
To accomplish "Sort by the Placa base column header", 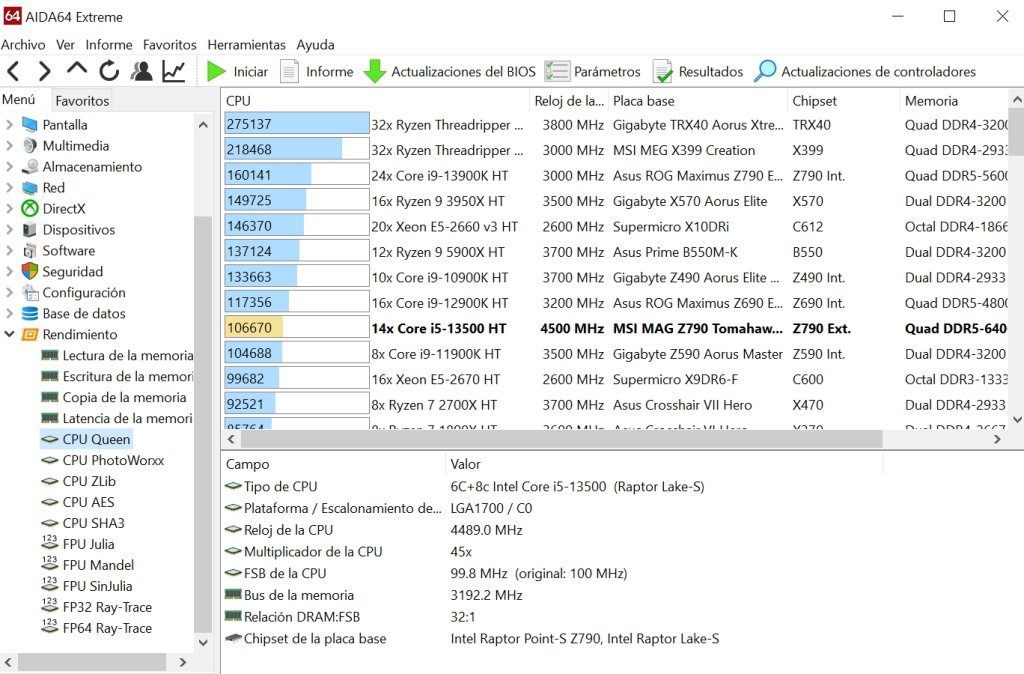I will click(x=697, y=101).
